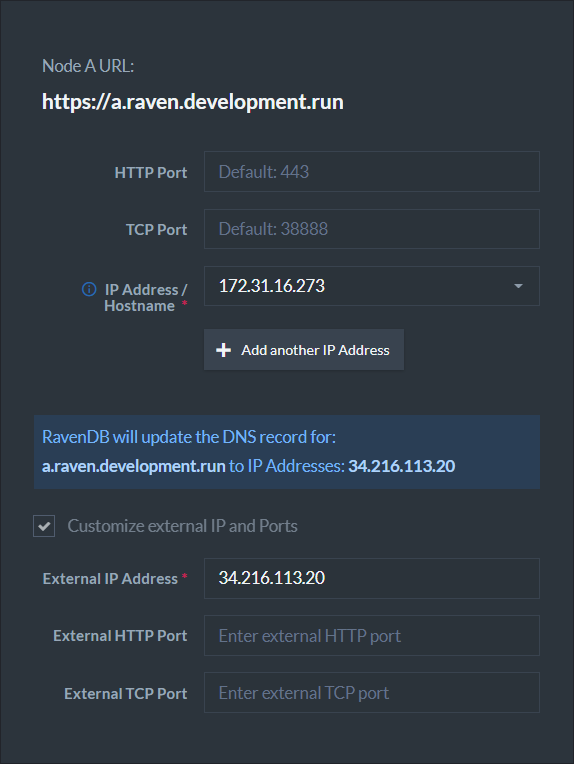
Task: Click a.raven.development.run in DNS notice
Action: [134, 466]
